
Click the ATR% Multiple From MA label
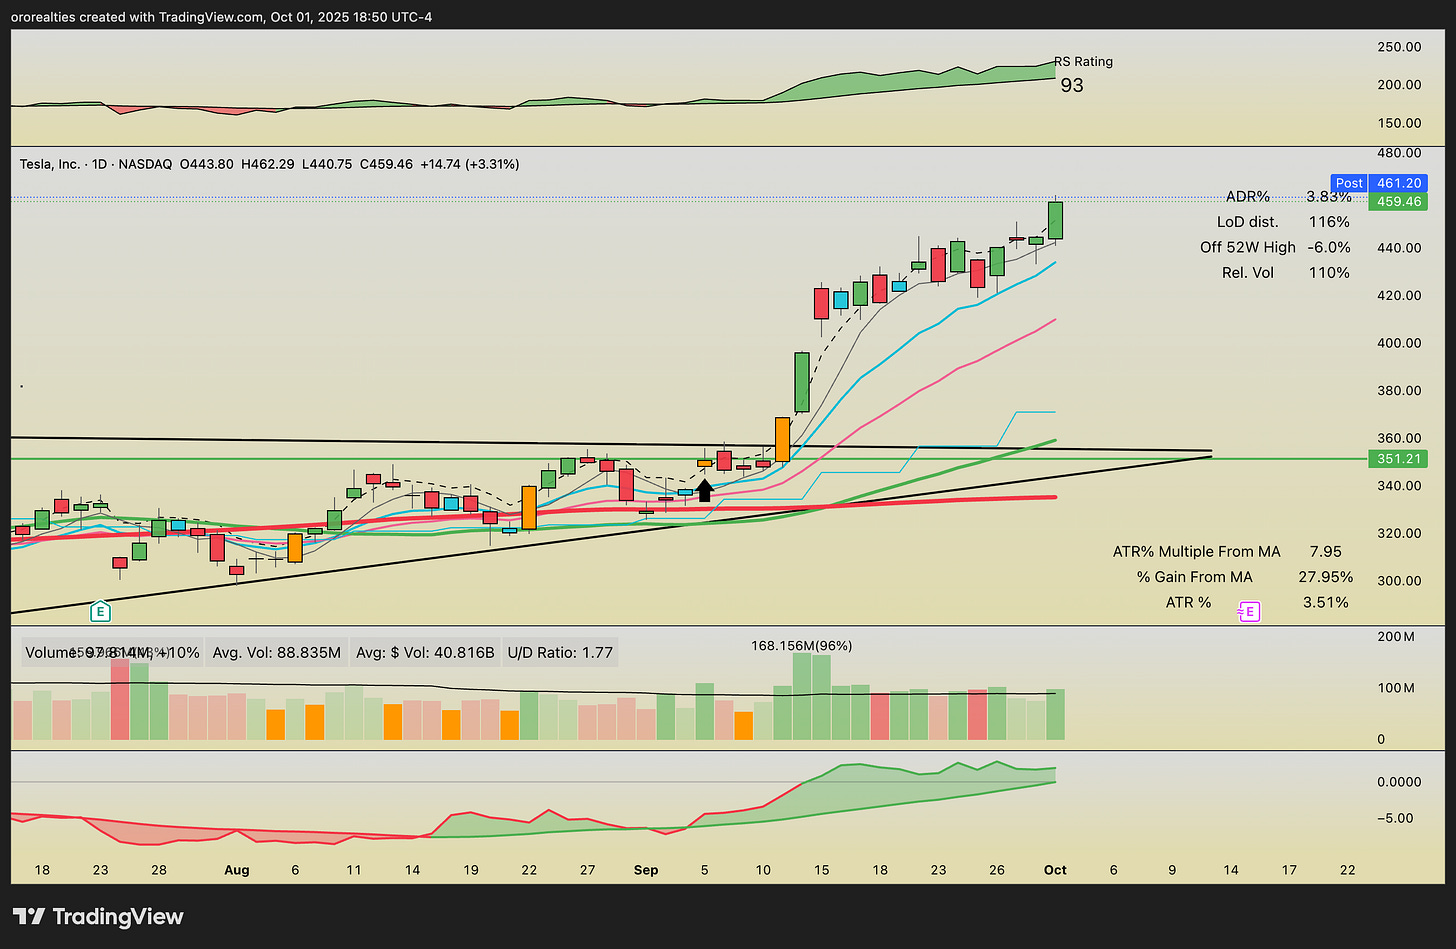tap(1196, 551)
